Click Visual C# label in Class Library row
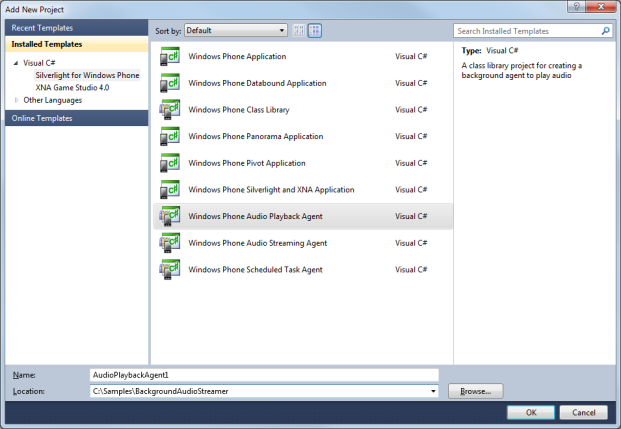 point(411,110)
